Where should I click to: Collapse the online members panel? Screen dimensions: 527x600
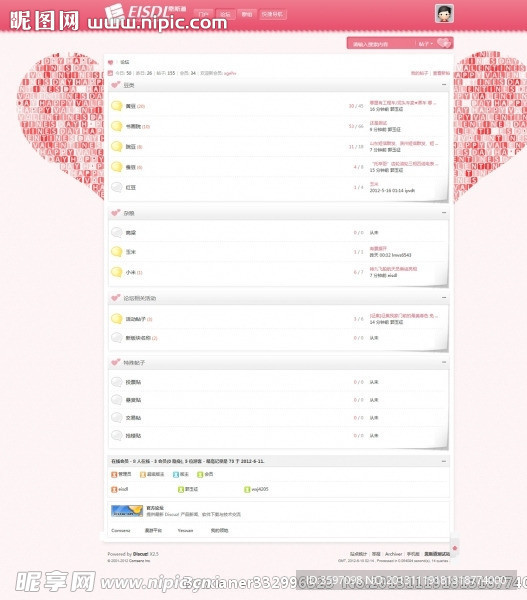[x=444, y=461]
